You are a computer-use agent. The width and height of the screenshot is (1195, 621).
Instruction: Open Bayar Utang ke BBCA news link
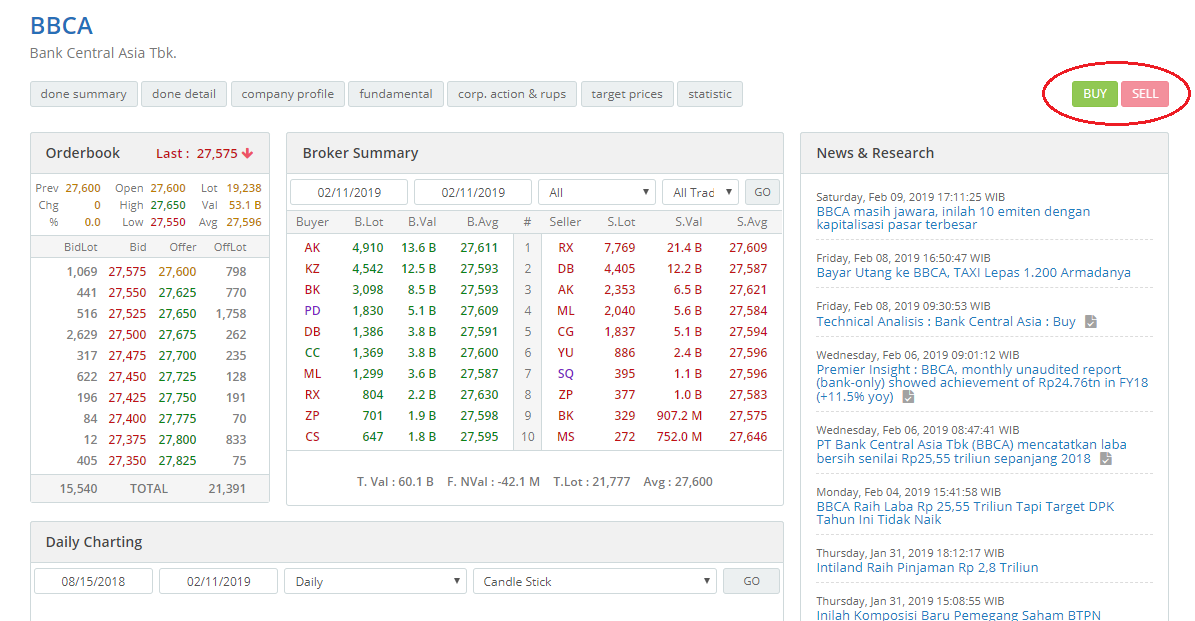point(973,273)
